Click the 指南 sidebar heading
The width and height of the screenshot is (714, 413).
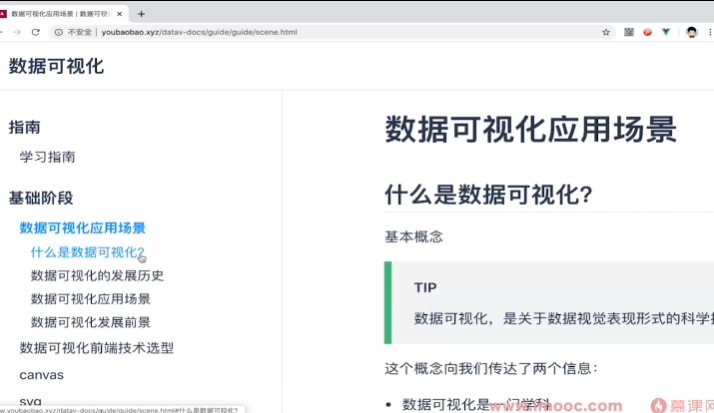[x=25, y=127]
